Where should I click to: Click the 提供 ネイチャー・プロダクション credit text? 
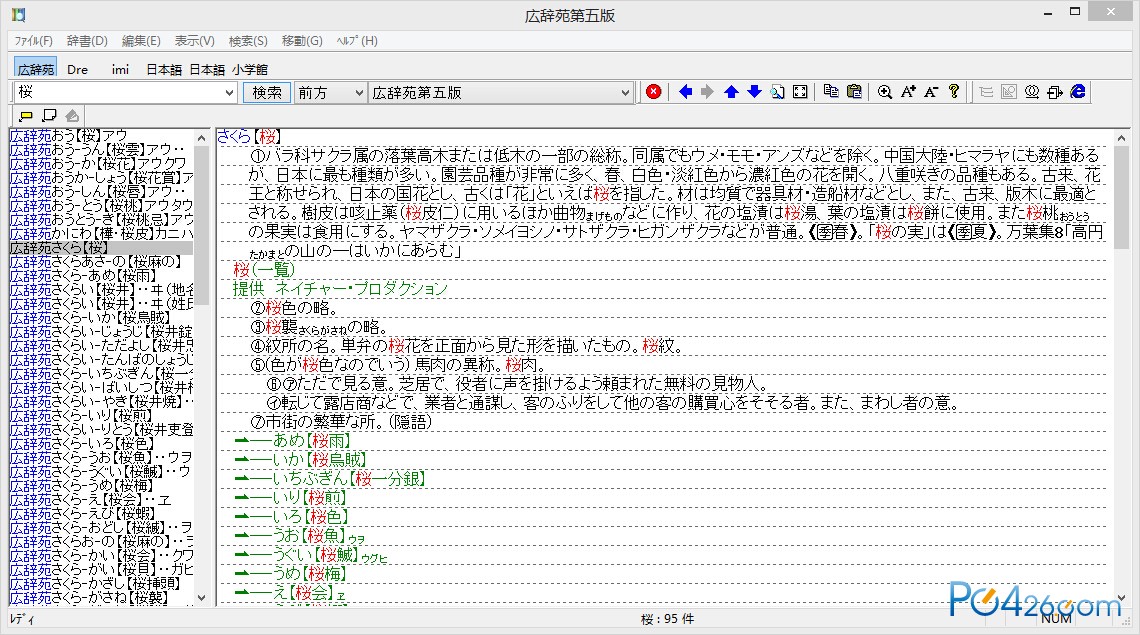340,288
